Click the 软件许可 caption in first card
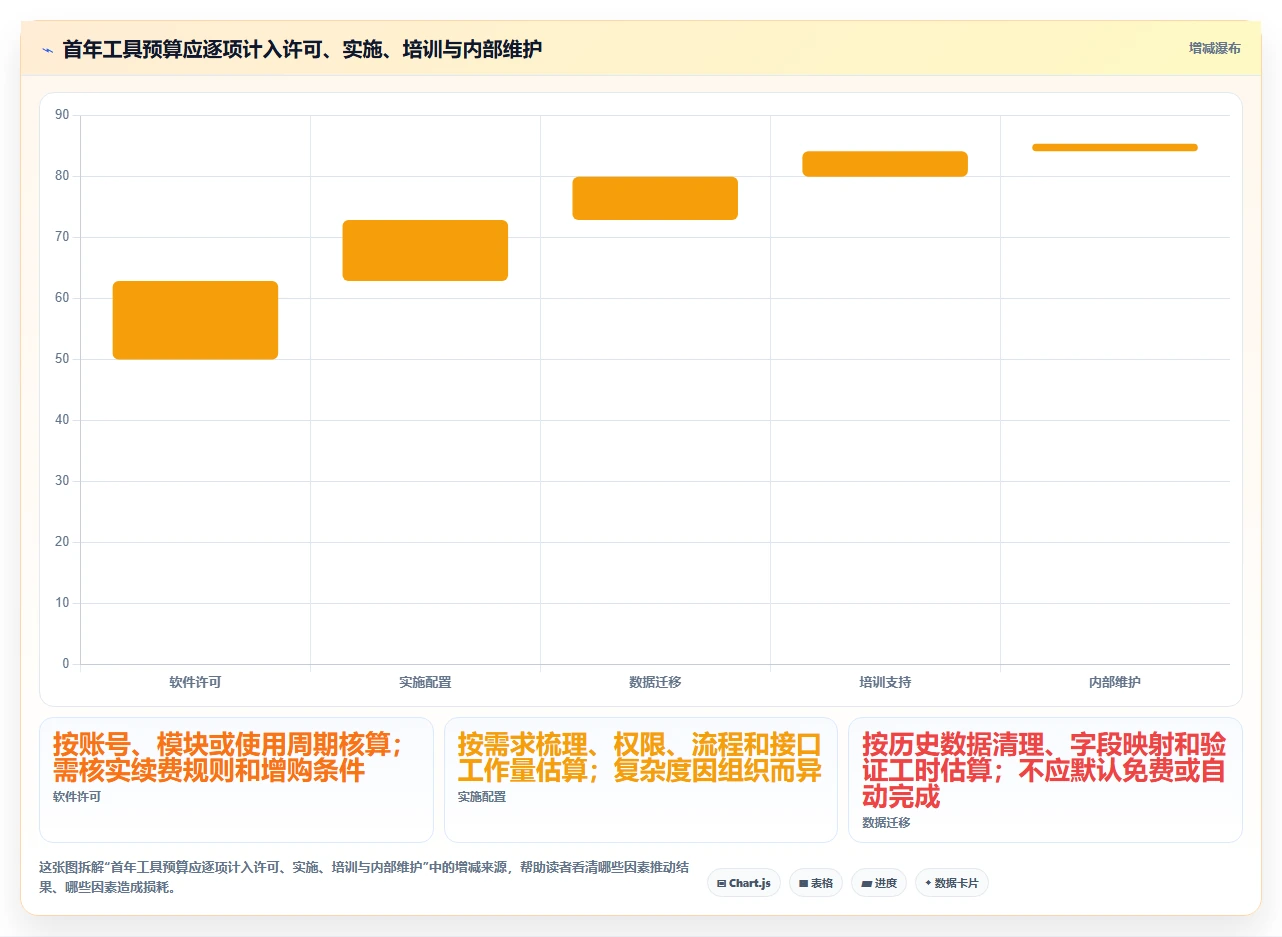The width and height of the screenshot is (1282, 937). [x=77, y=797]
